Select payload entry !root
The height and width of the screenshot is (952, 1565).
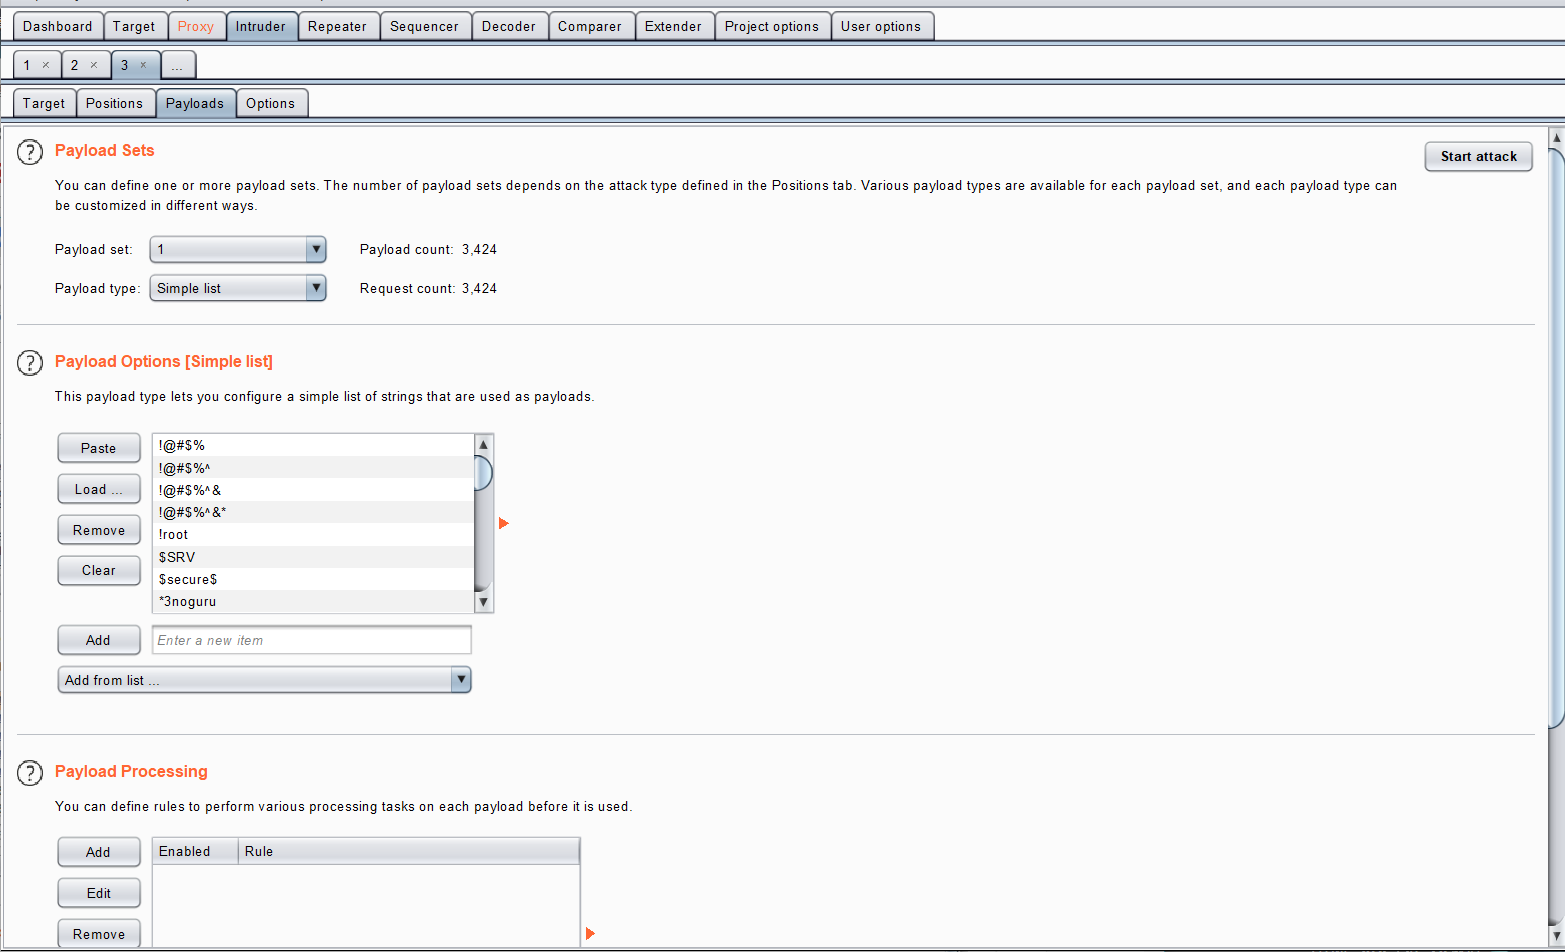pos(313,534)
